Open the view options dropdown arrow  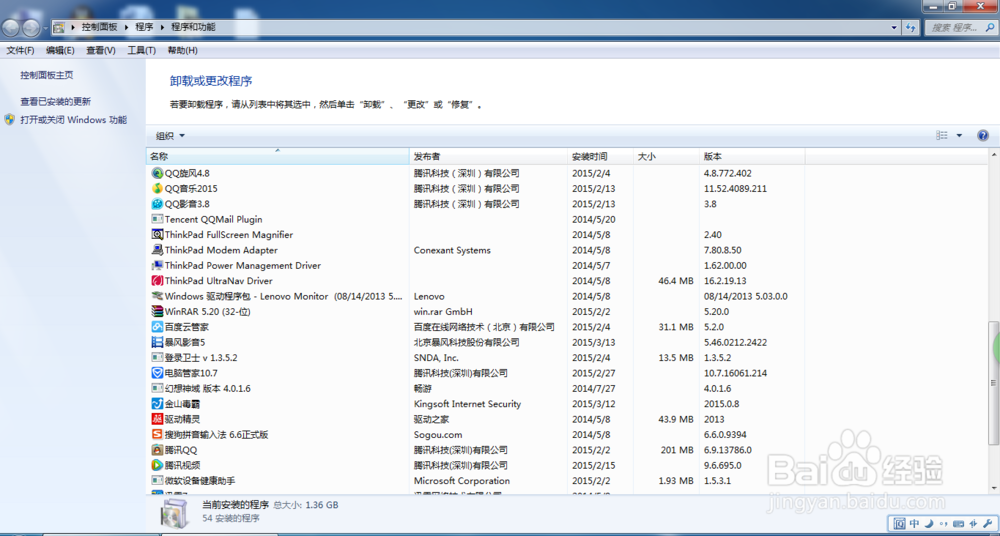[959, 135]
